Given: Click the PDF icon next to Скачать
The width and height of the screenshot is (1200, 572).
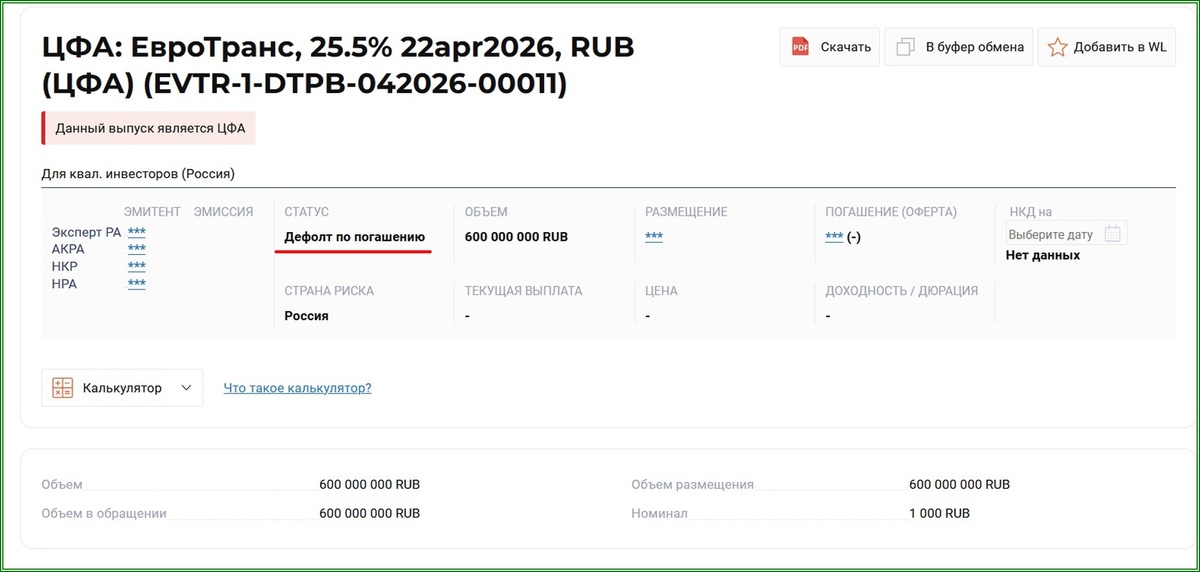Looking at the screenshot, I should click(800, 47).
